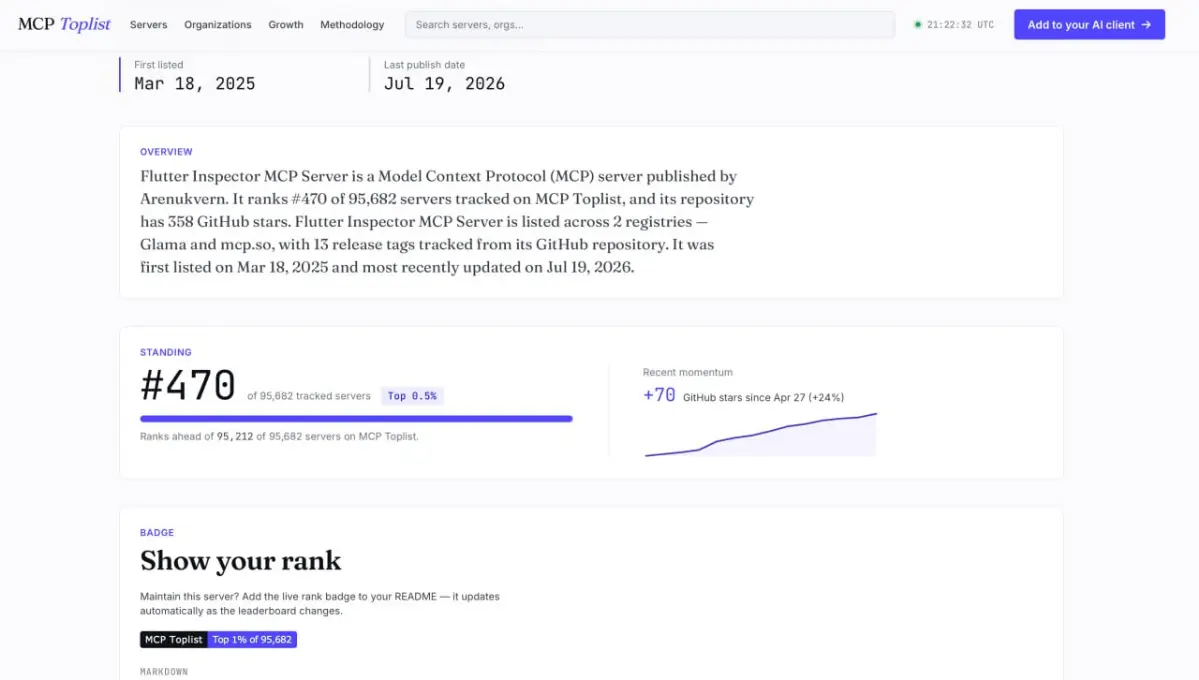Viewport: 1199px width, 680px height.
Task: Click the BADGE section label
Action: [157, 532]
